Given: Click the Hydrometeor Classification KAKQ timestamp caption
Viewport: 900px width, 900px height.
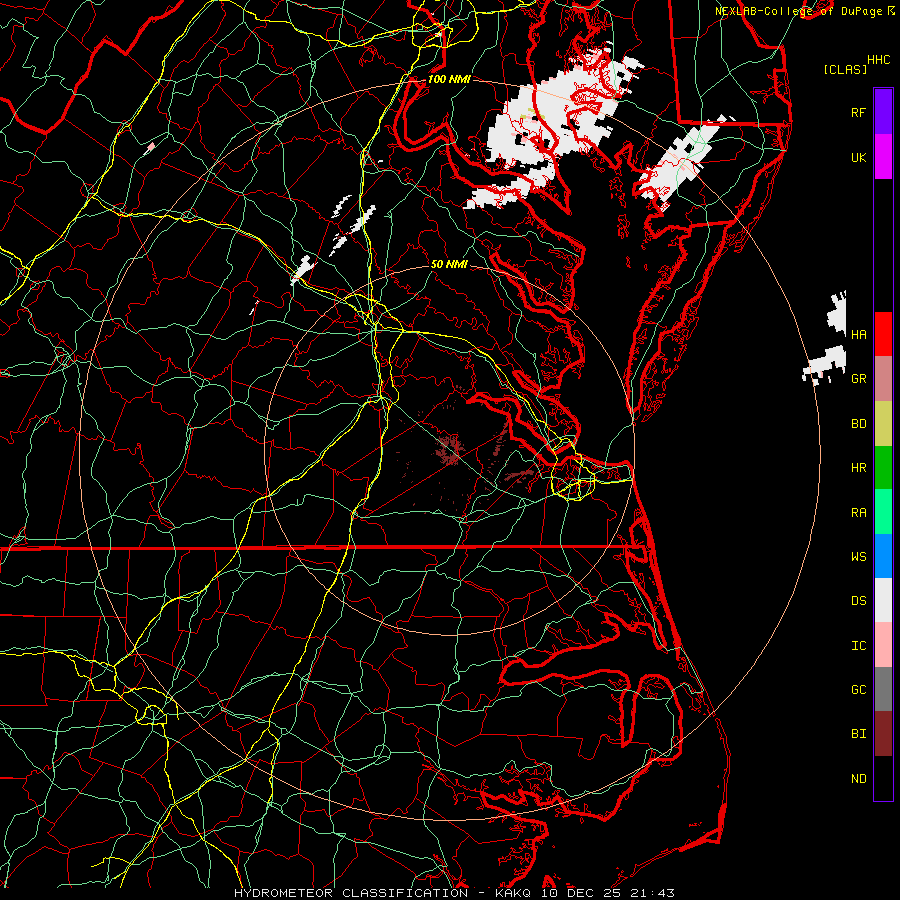Looking at the screenshot, I should [454, 893].
